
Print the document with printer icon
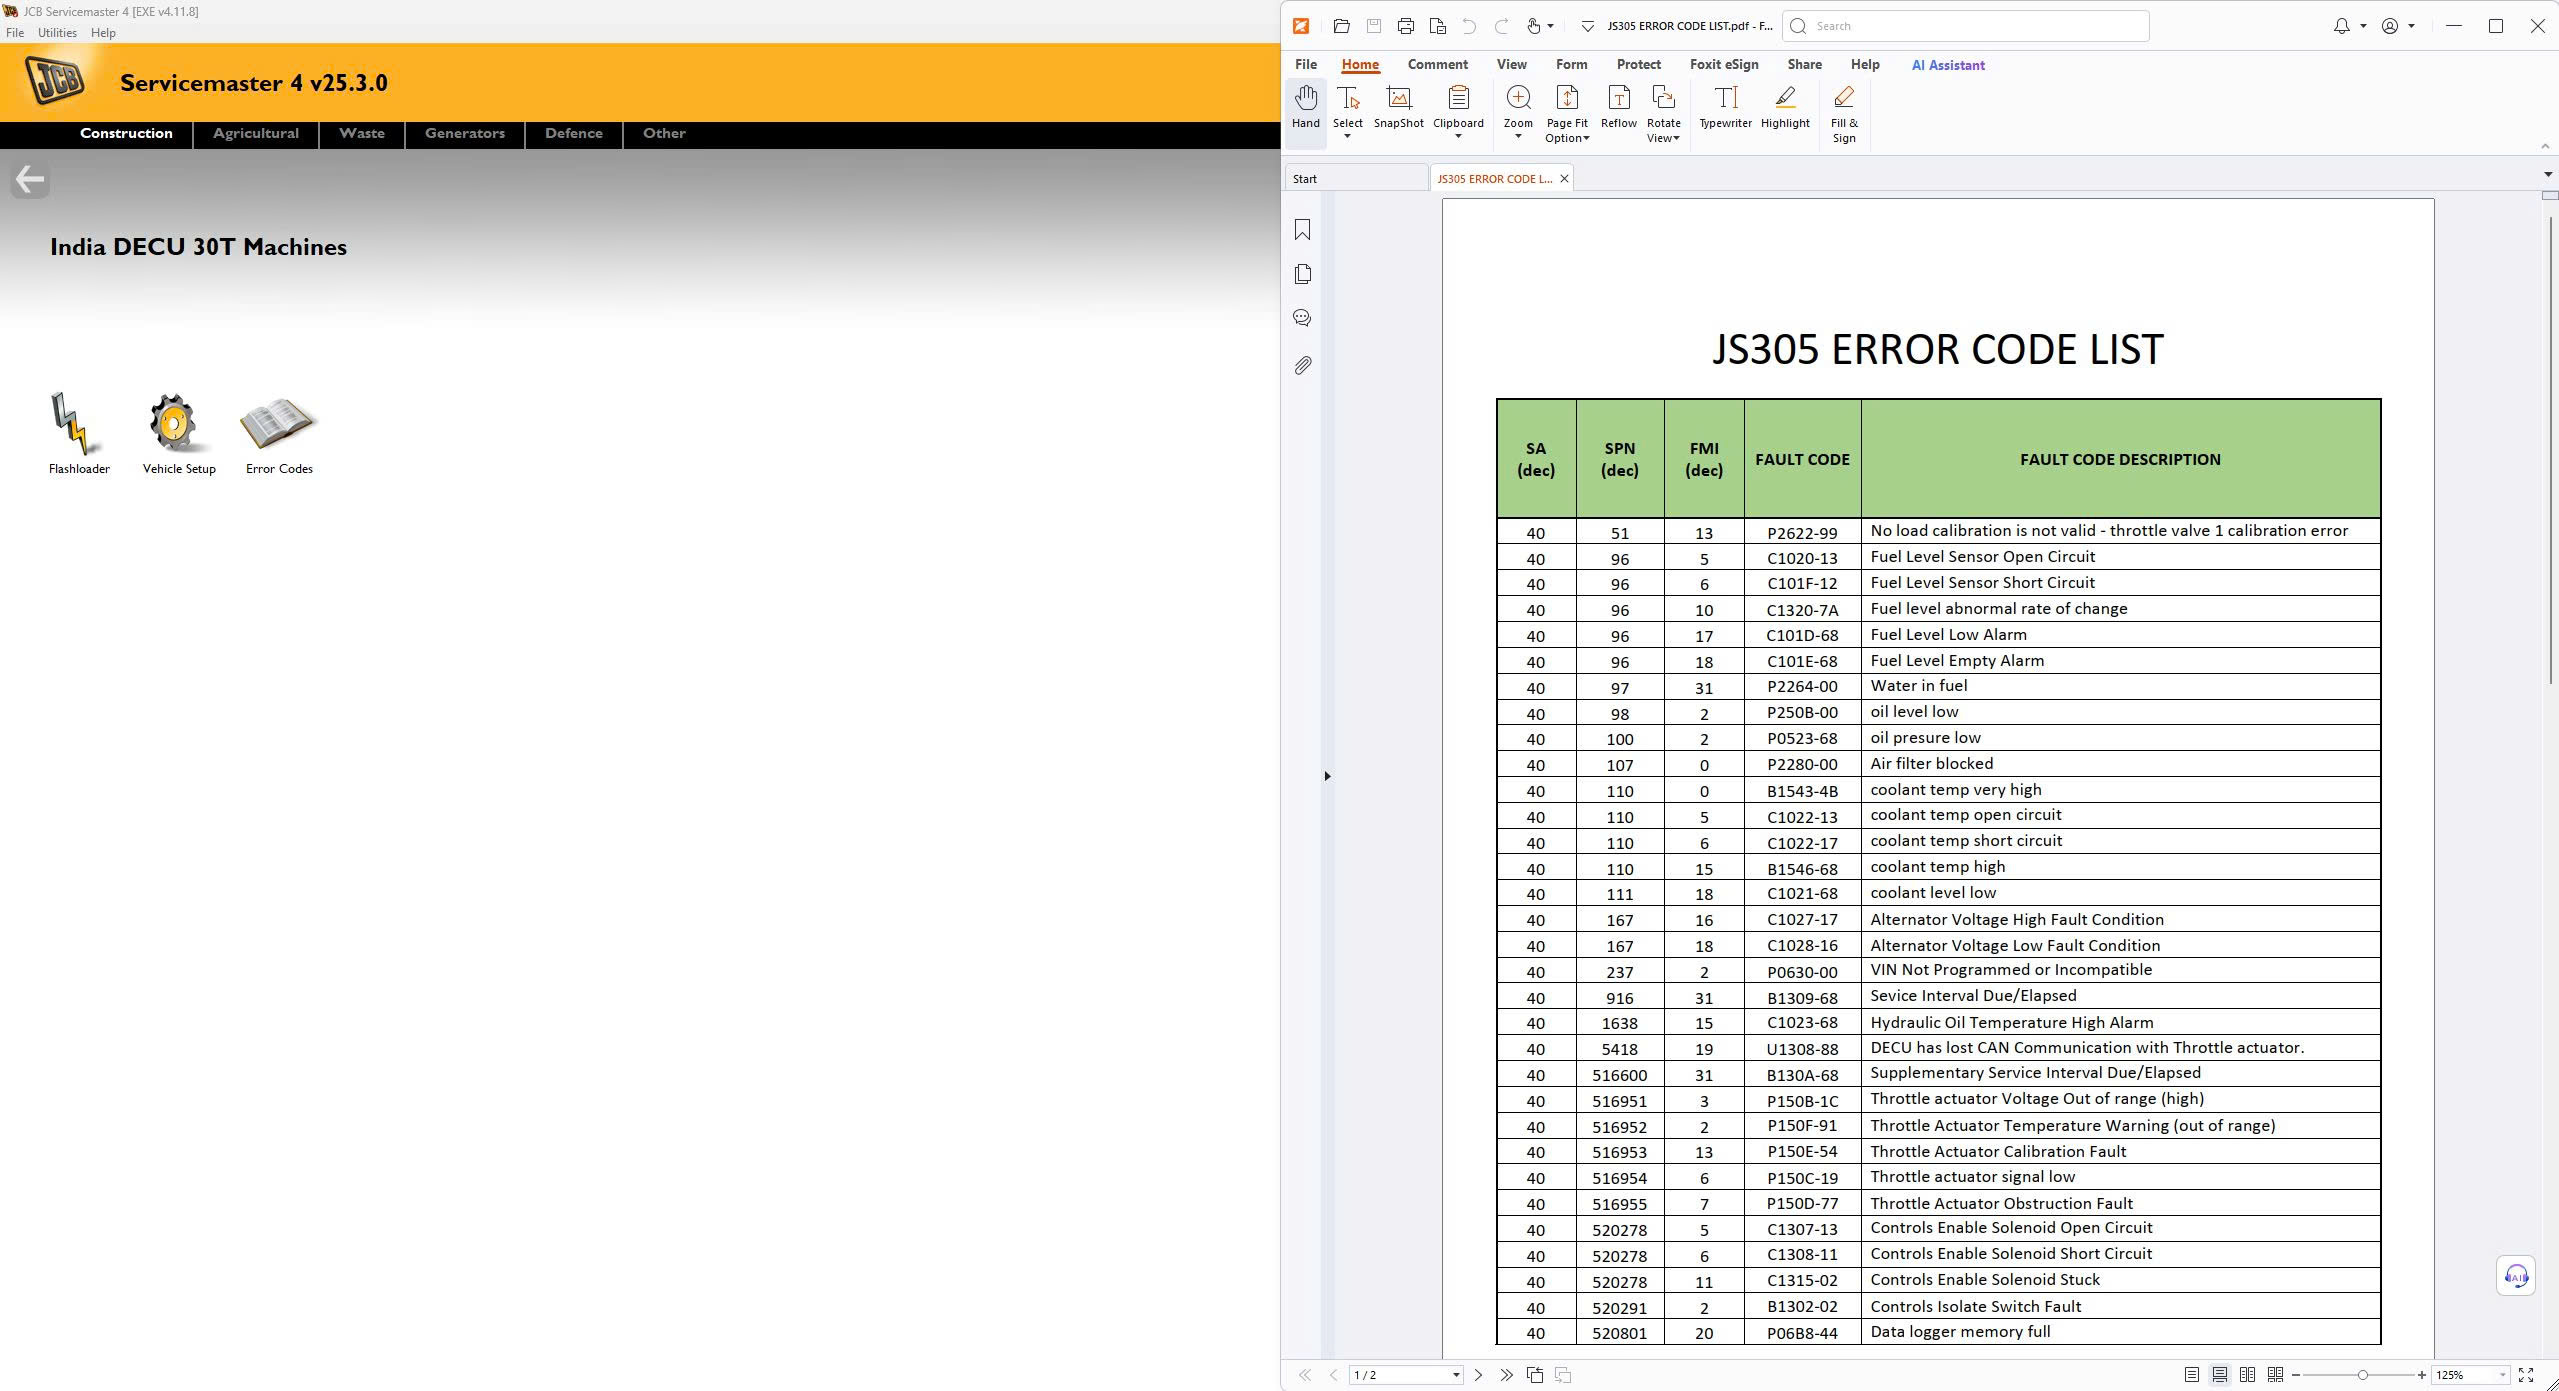click(1405, 26)
